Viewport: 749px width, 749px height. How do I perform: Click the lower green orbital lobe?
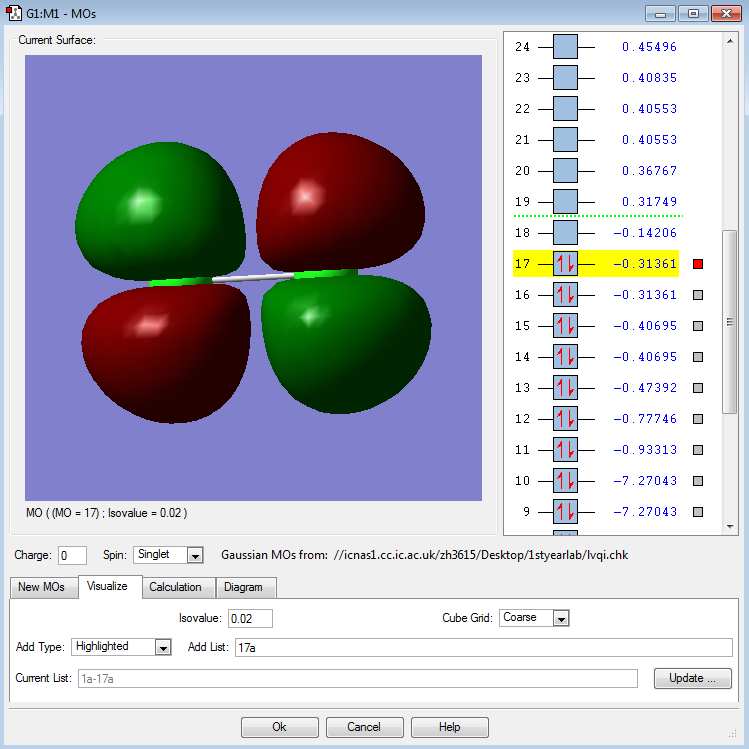pos(346,344)
